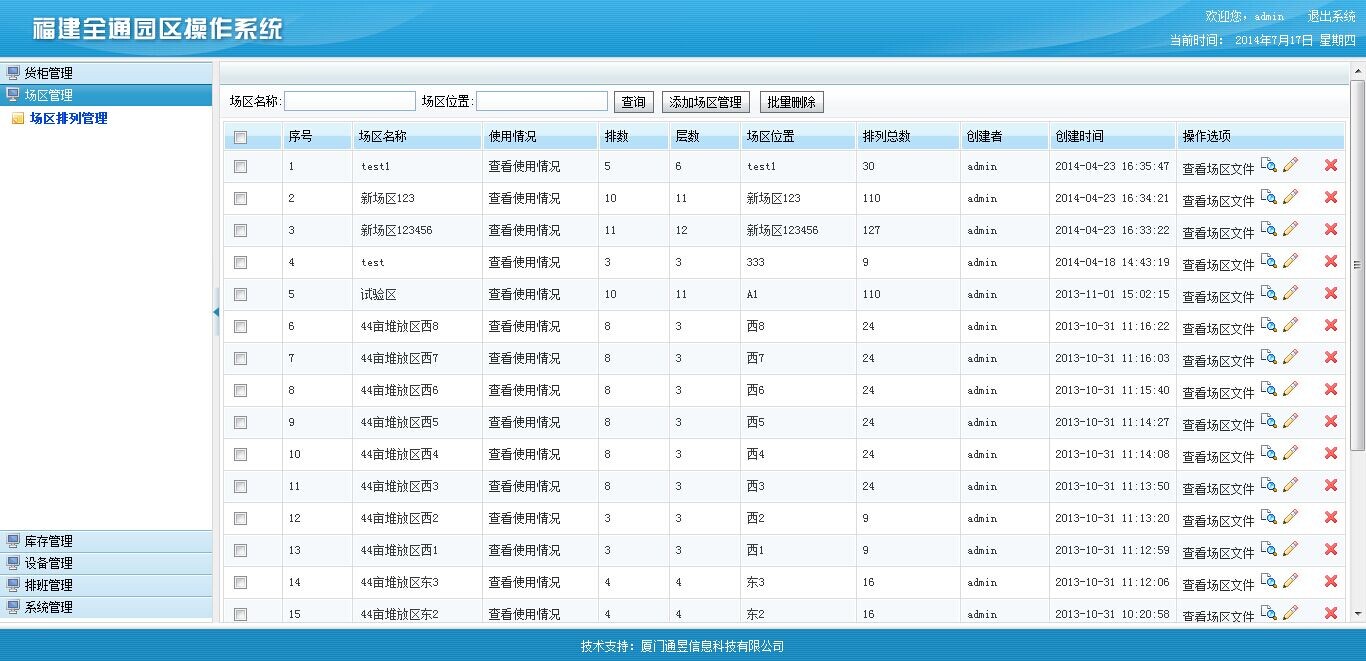The image size is (1366, 661).
Task: Check the checkbox for row 新场区123
Action: pyautogui.click(x=240, y=199)
